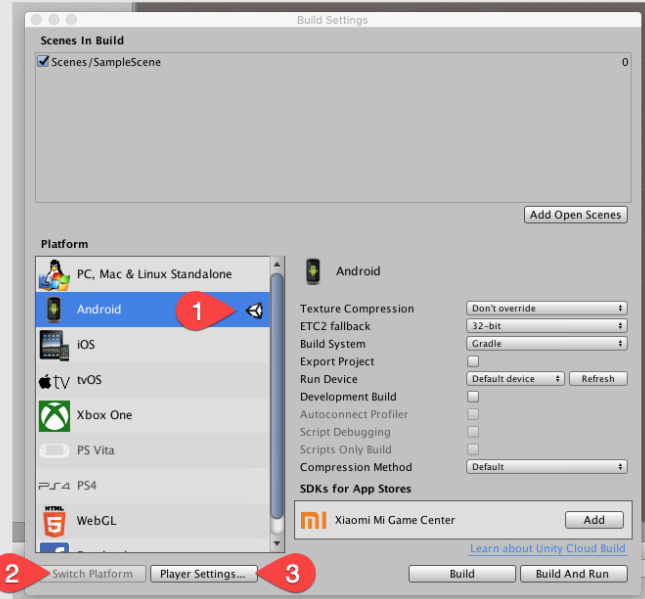Select the Xbox One platform row
Viewport: 645px width, 599px height.
[153, 416]
